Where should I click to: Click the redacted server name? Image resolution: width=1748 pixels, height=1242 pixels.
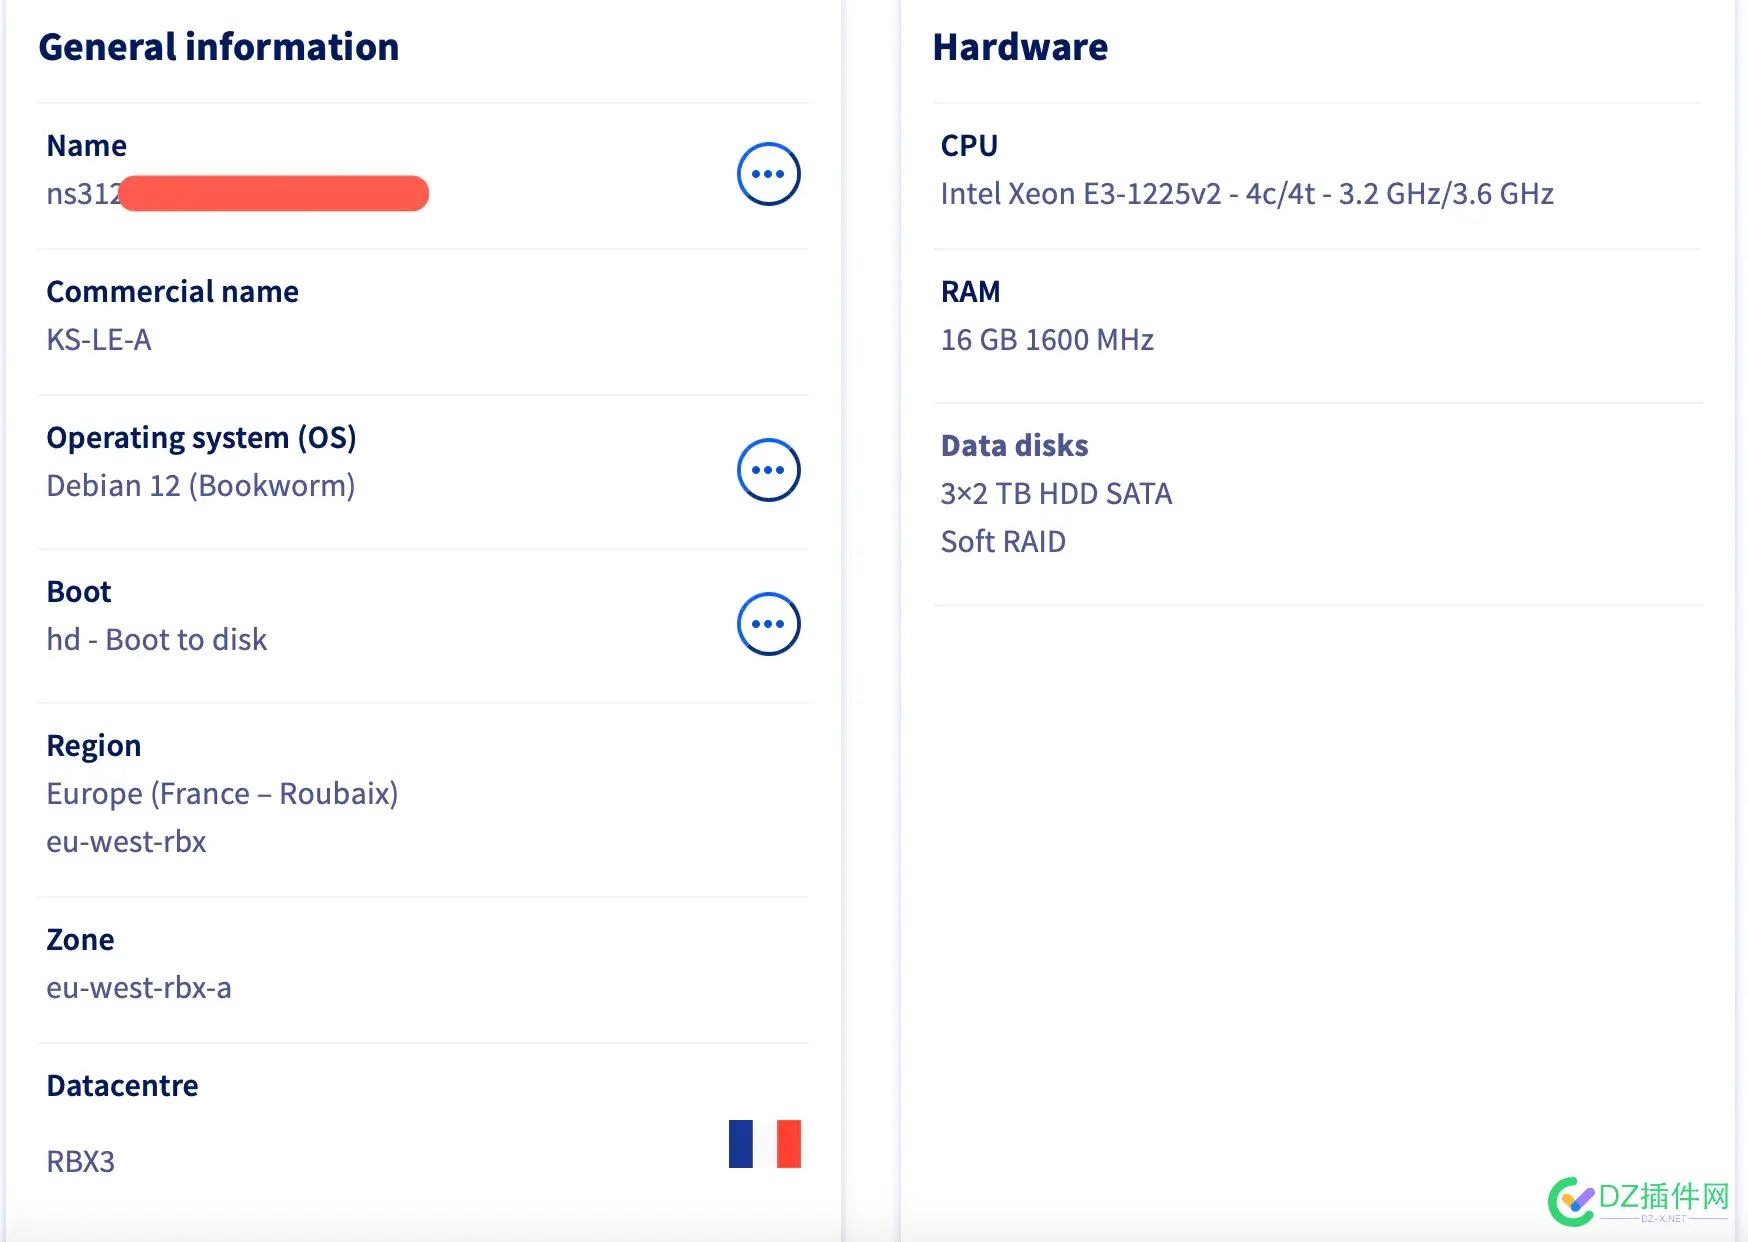tap(238, 193)
